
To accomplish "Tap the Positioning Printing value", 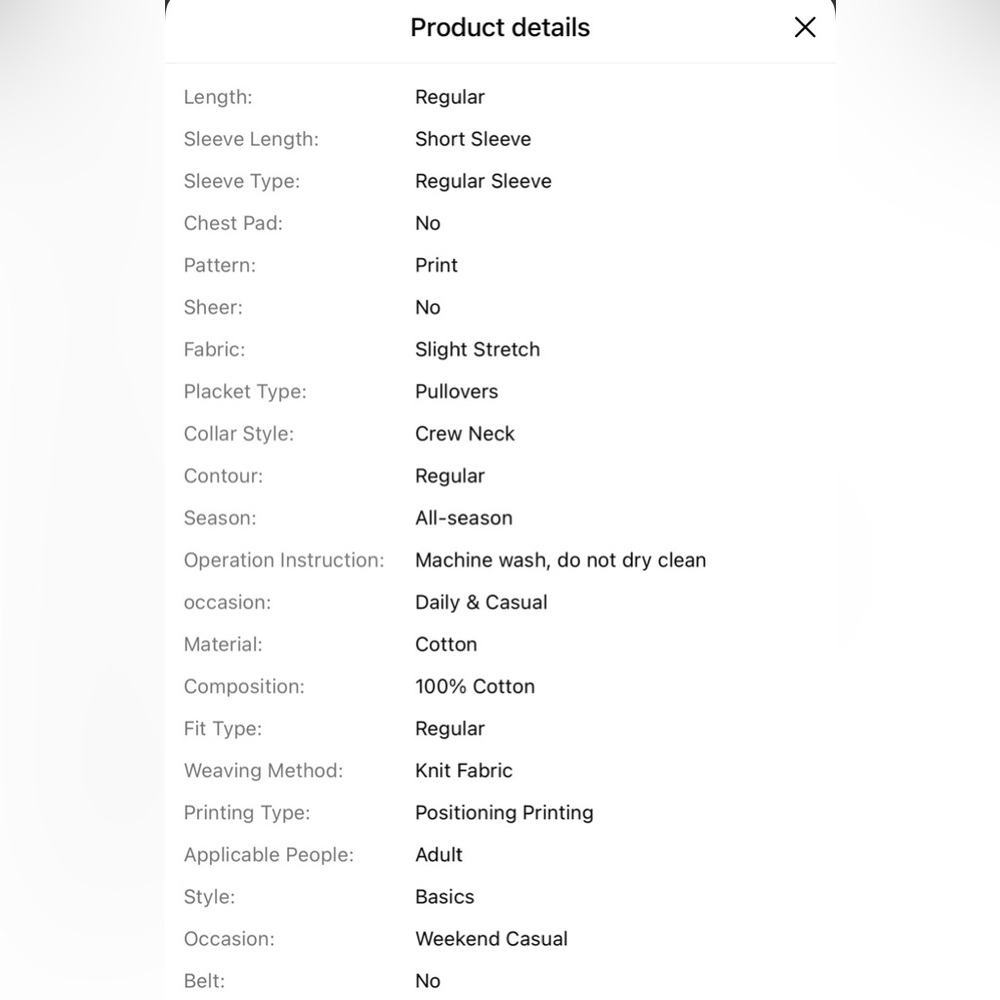I will [x=504, y=812].
